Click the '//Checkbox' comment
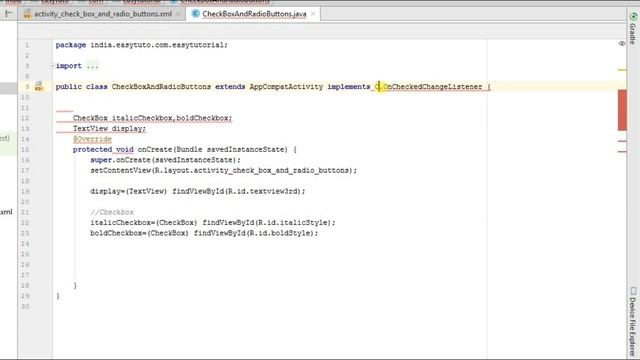This screenshot has height=360, width=640. coord(112,212)
